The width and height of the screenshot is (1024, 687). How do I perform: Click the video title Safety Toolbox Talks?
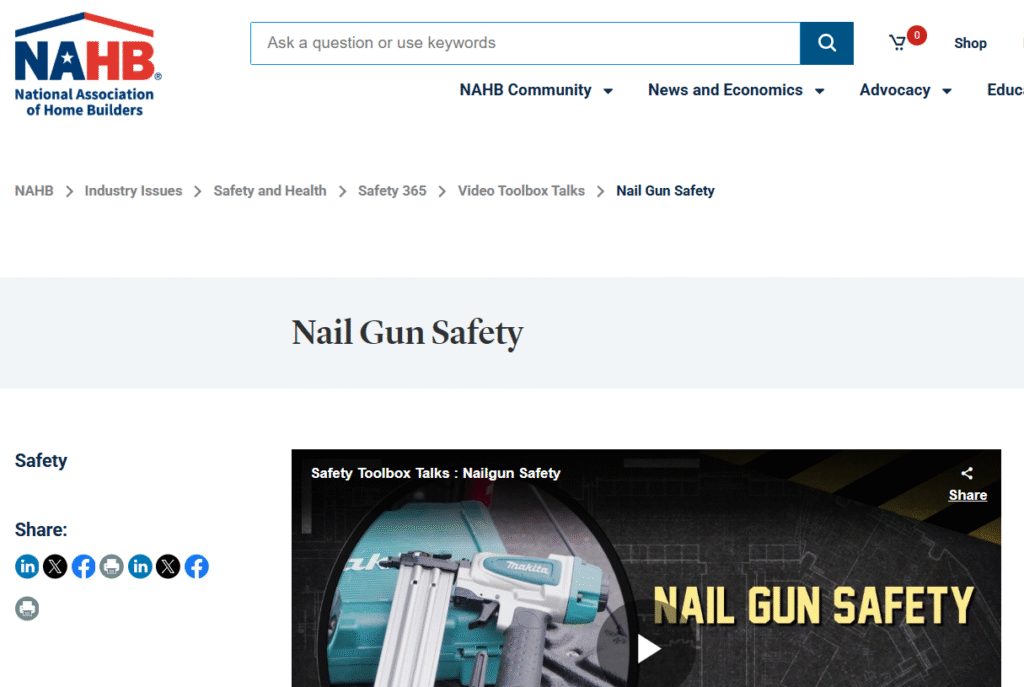click(436, 473)
